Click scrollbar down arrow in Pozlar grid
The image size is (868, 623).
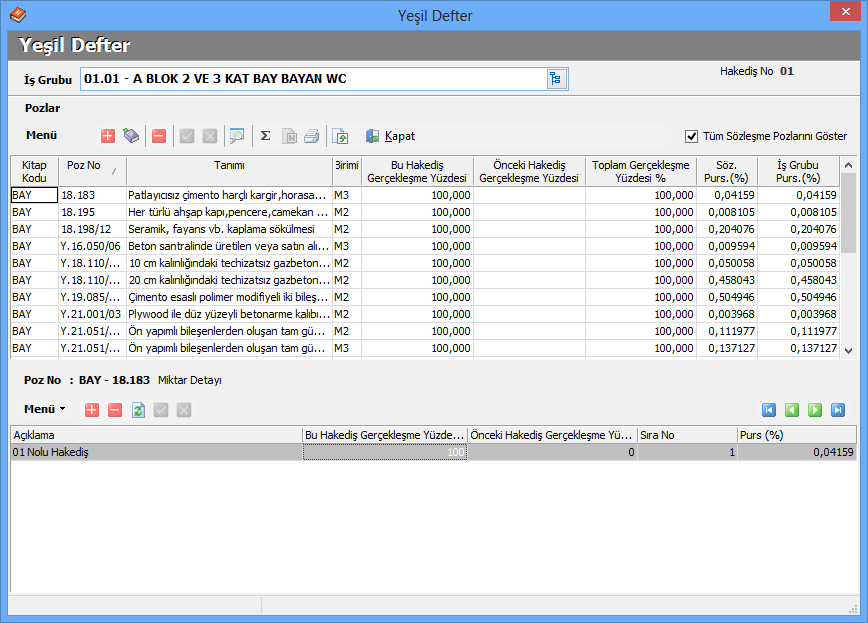[x=848, y=350]
